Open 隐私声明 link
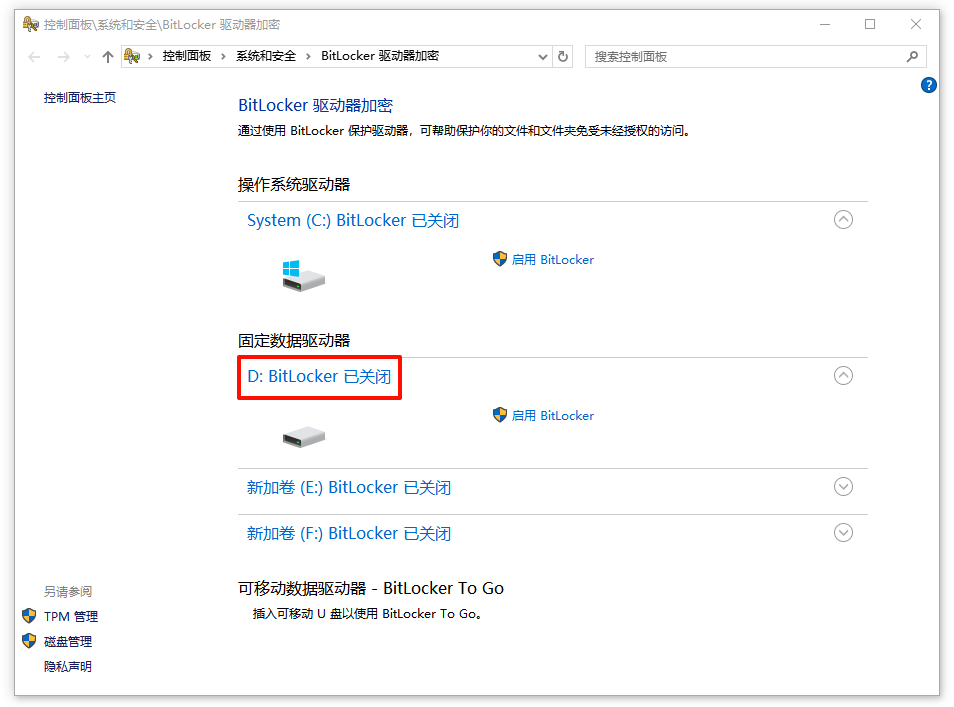The image size is (954, 707). (68, 666)
